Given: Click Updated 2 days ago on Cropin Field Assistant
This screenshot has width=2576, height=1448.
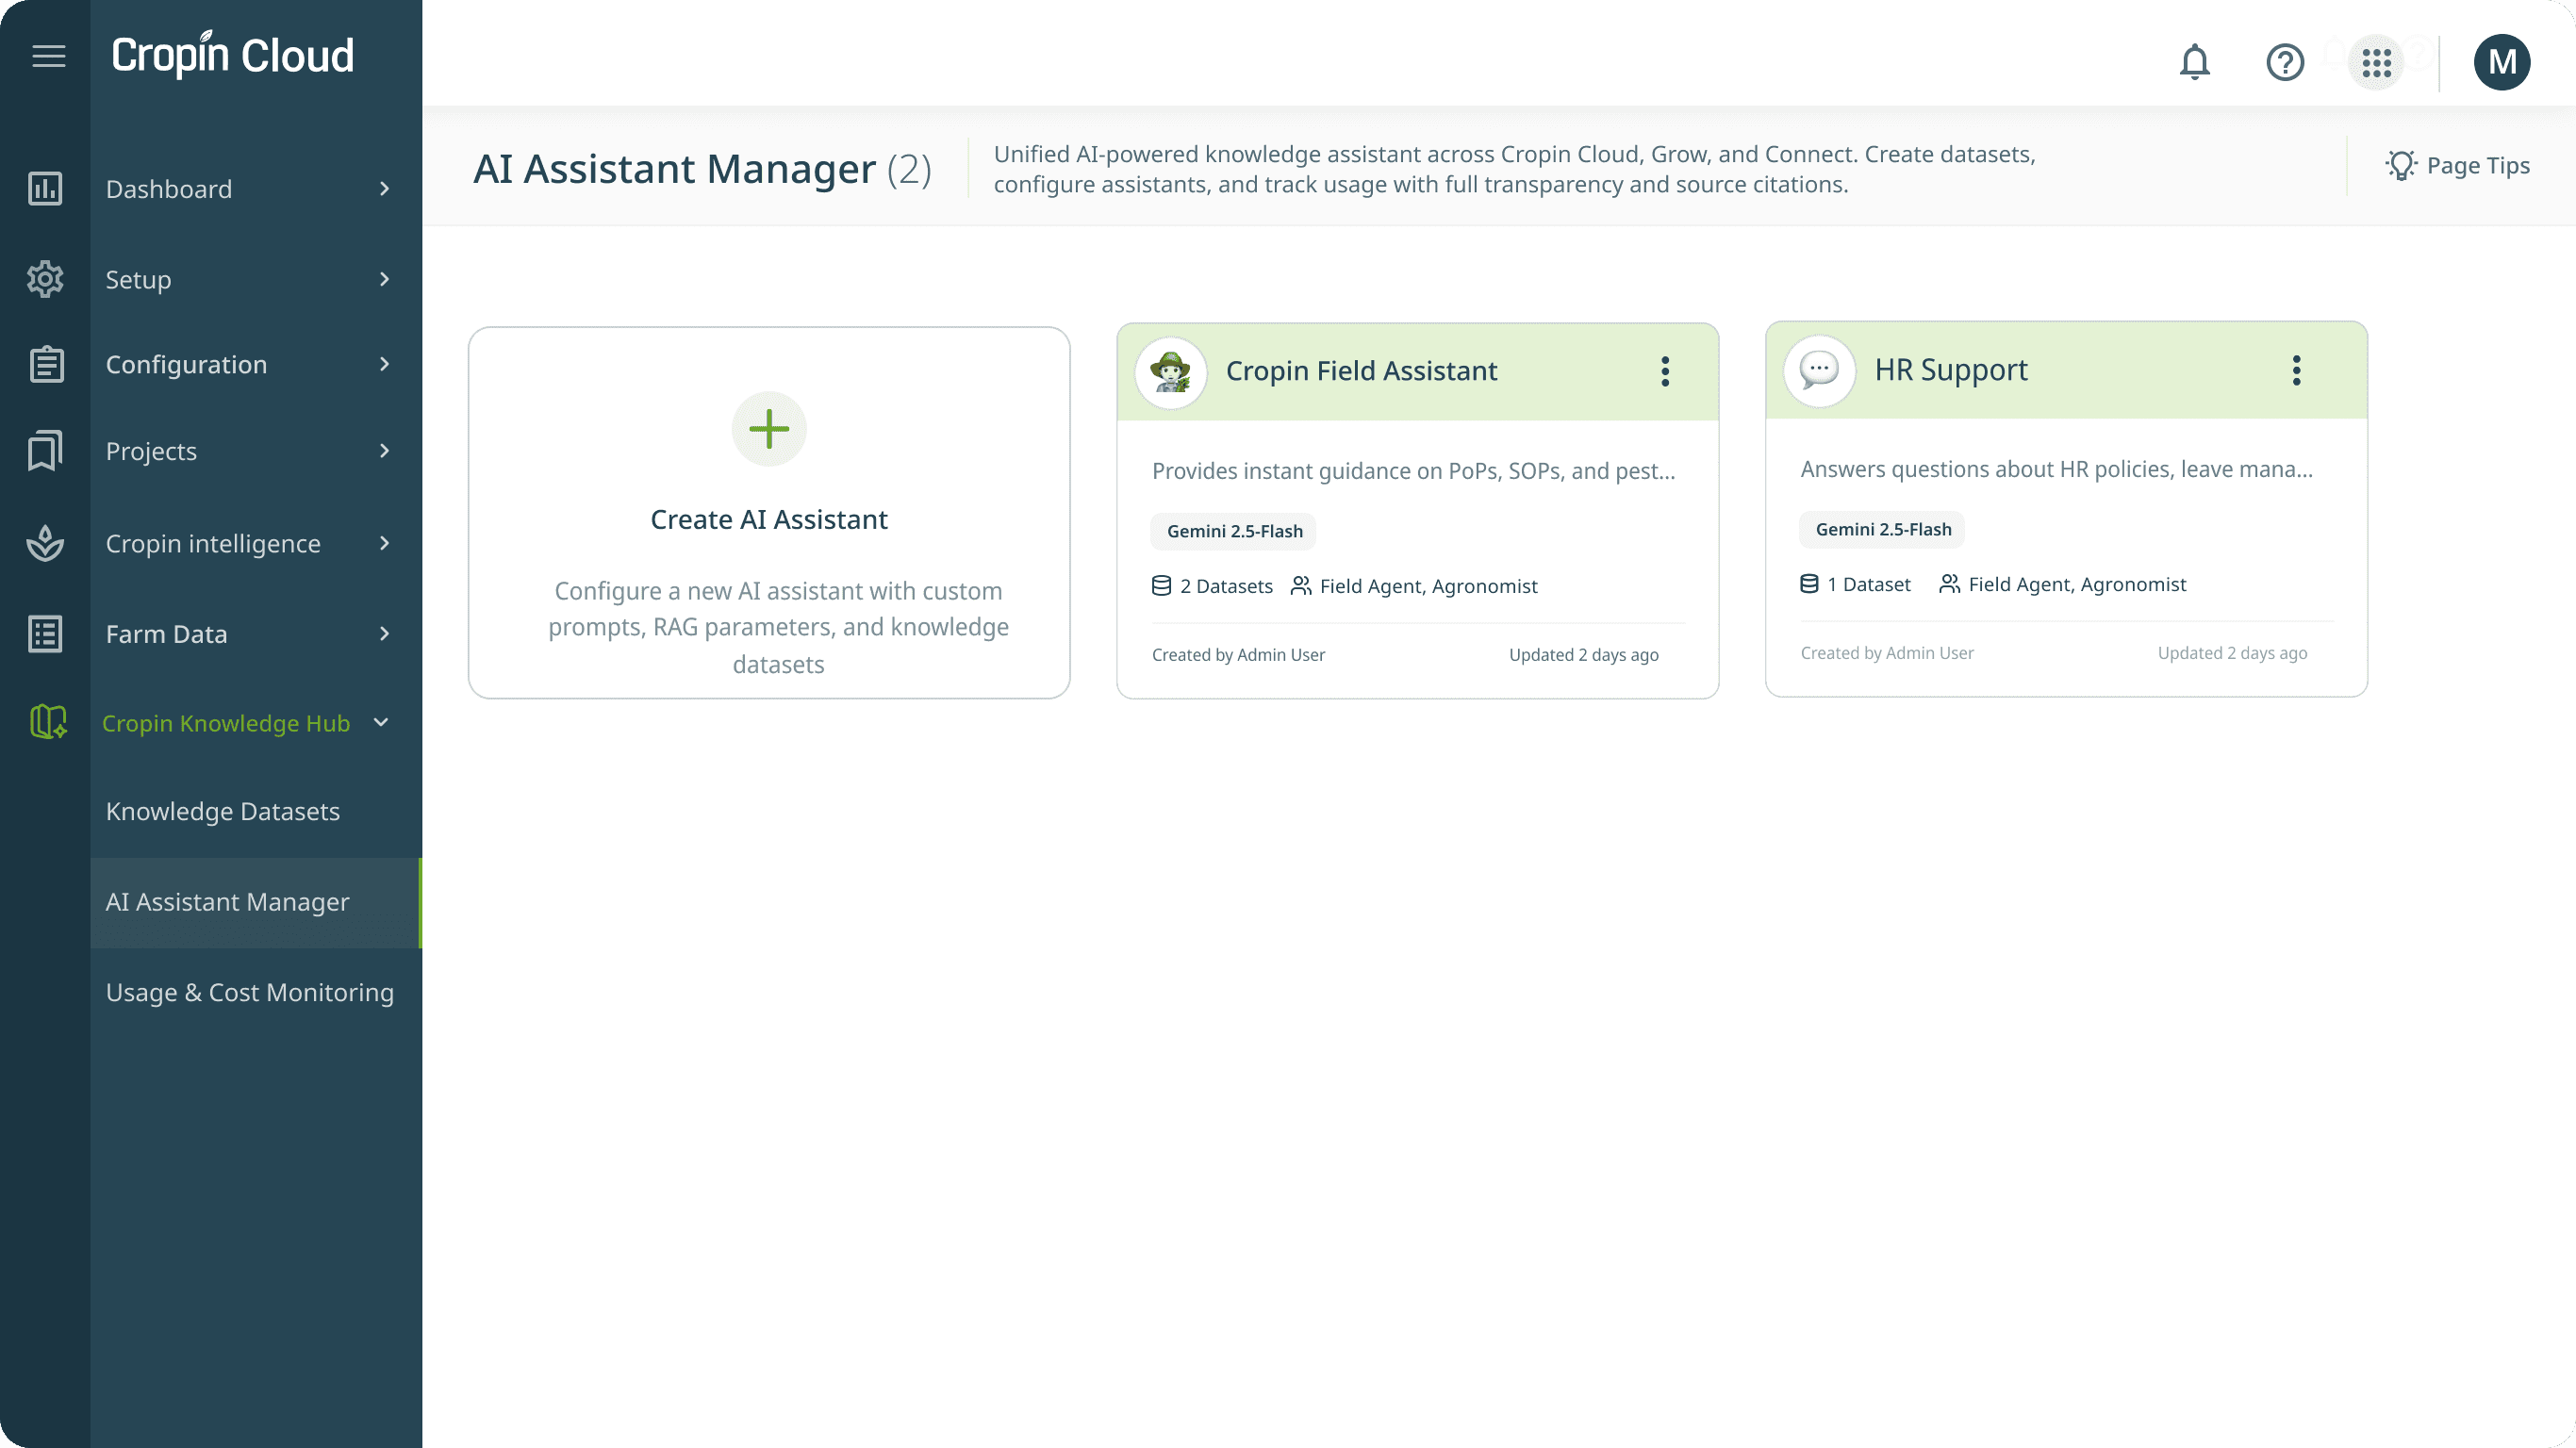Looking at the screenshot, I should [x=1583, y=655].
